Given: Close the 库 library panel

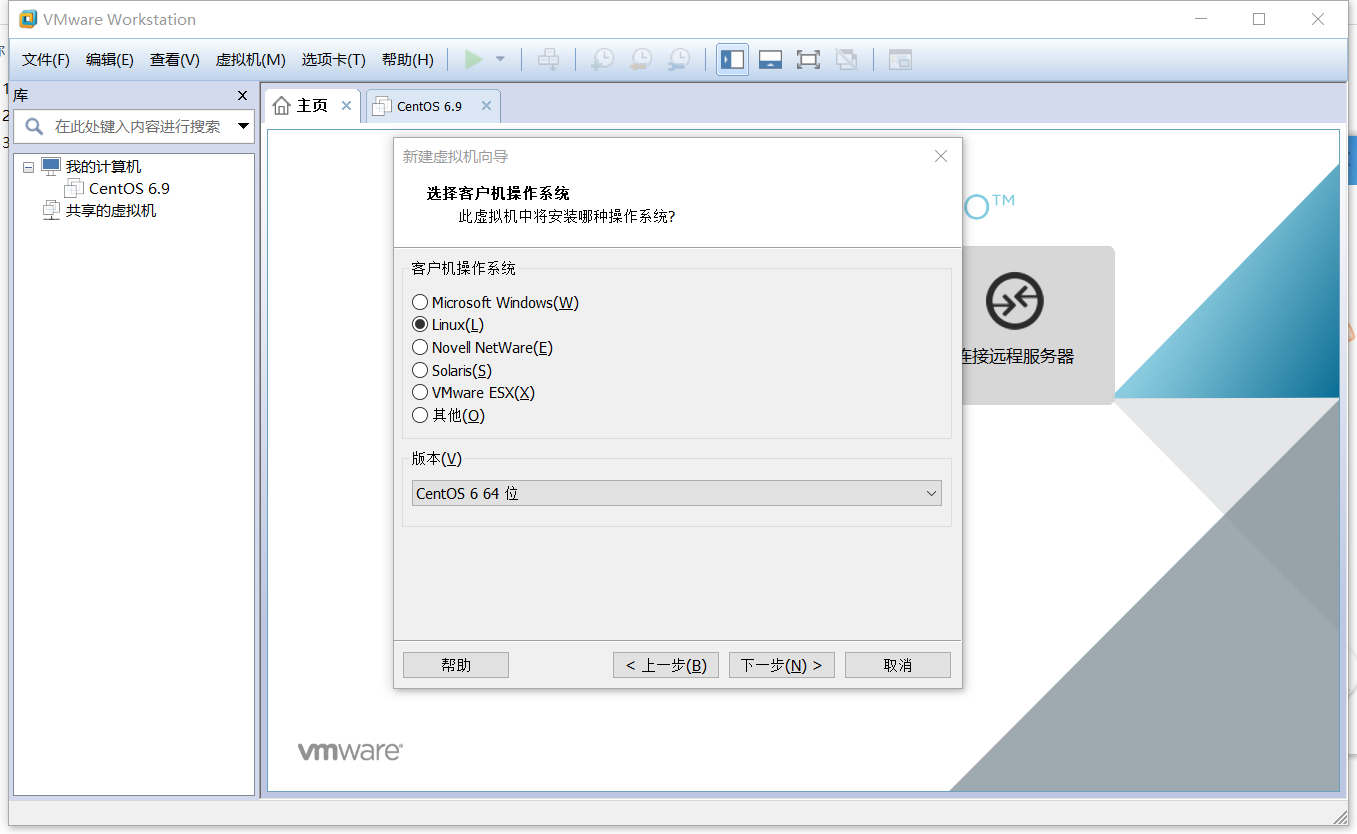Looking at the screenshot, I should (242, 96).
